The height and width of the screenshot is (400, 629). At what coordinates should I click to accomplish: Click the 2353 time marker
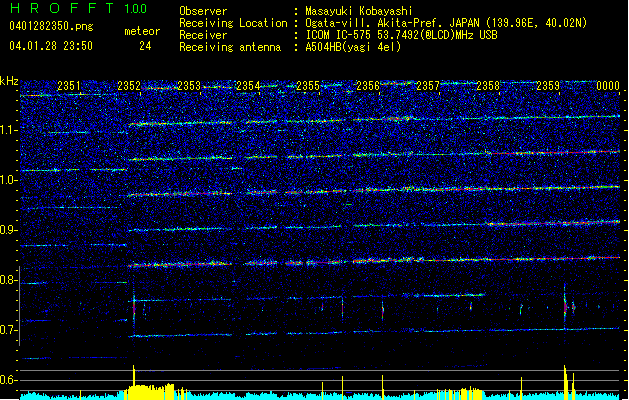point(189,86)
